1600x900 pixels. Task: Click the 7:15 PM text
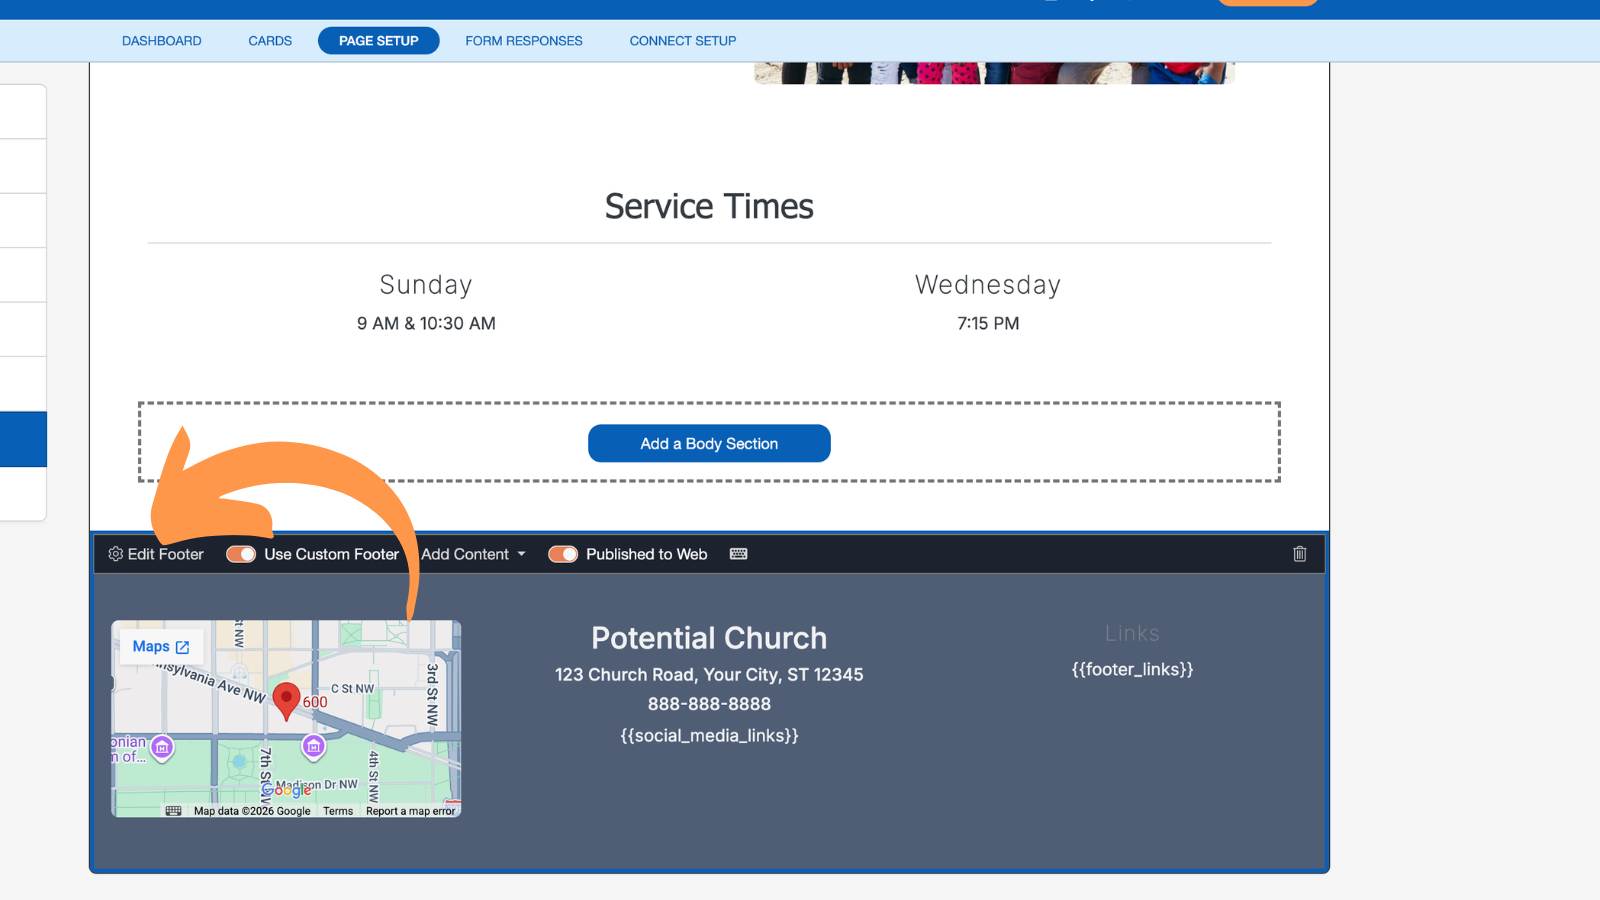coord(988,324)
